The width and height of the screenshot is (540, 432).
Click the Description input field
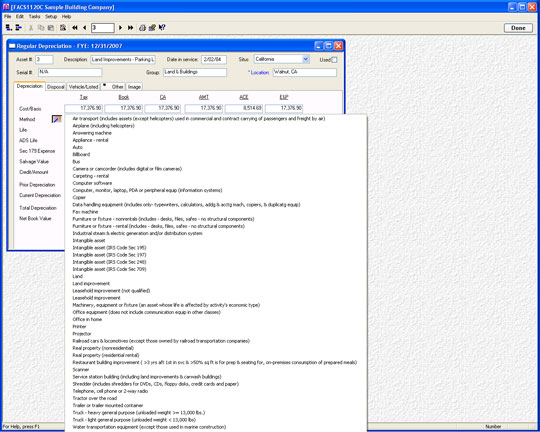[123, 60]
